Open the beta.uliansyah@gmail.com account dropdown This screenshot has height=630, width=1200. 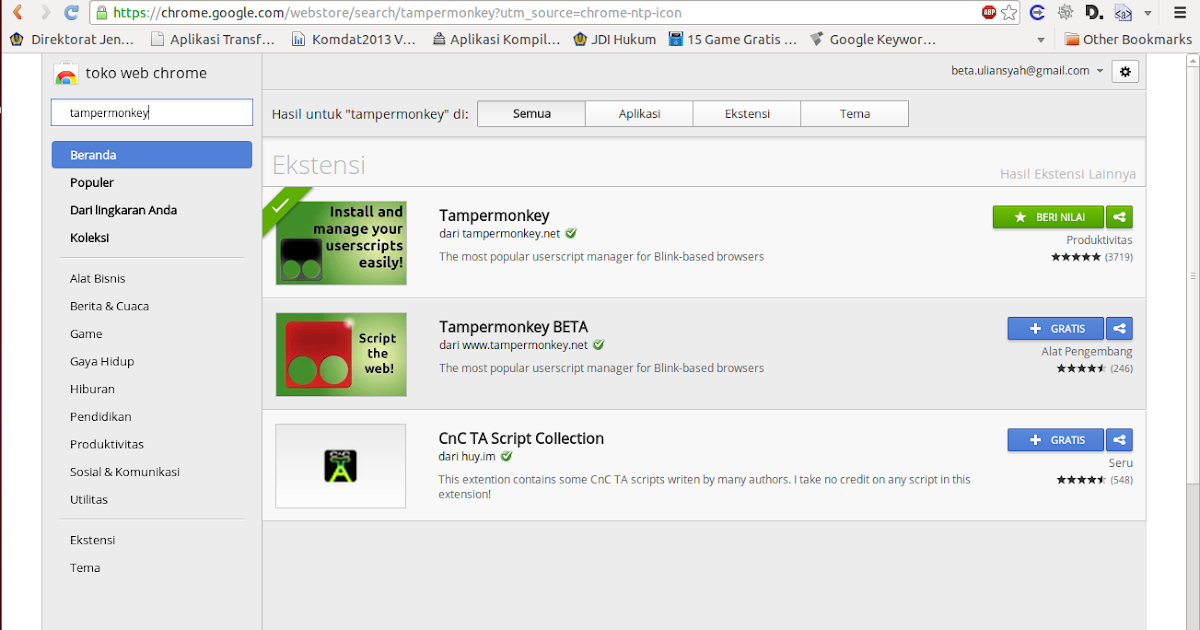coord(1027,71)
